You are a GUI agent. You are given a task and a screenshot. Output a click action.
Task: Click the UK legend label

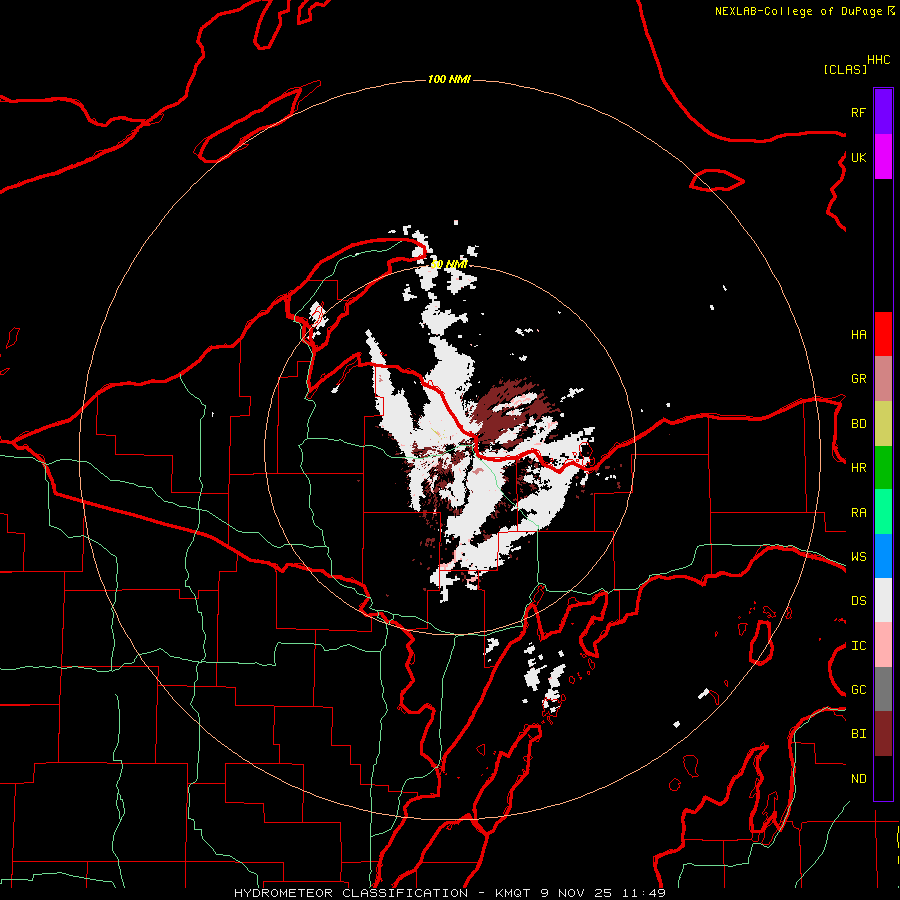click(x=858, y=157)
